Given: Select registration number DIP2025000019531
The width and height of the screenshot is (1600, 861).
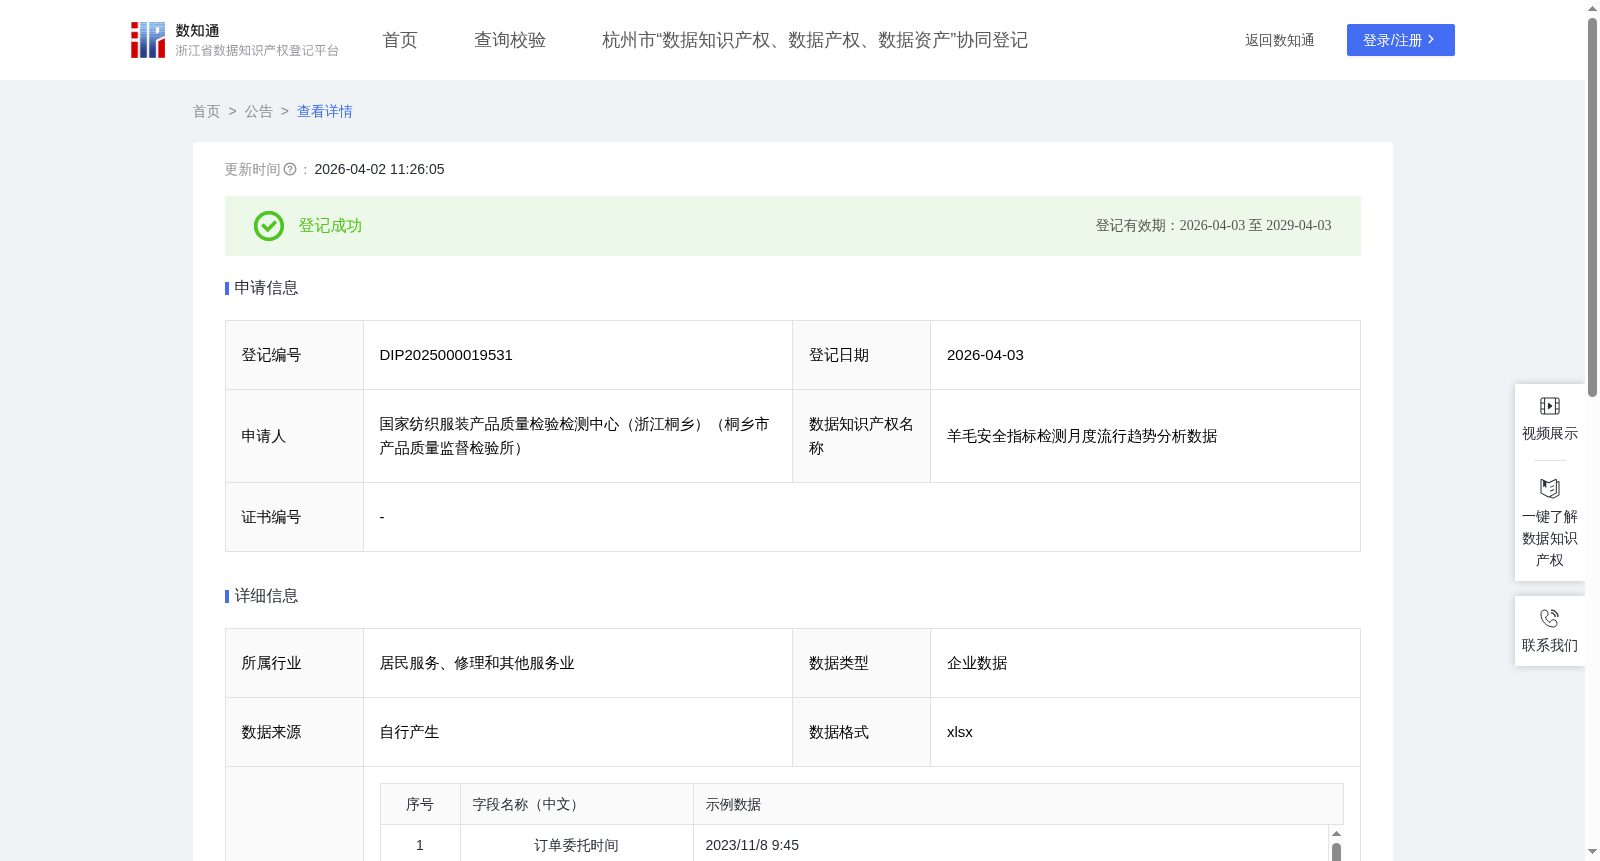Looking at the screenshot, I should point(446,355).
